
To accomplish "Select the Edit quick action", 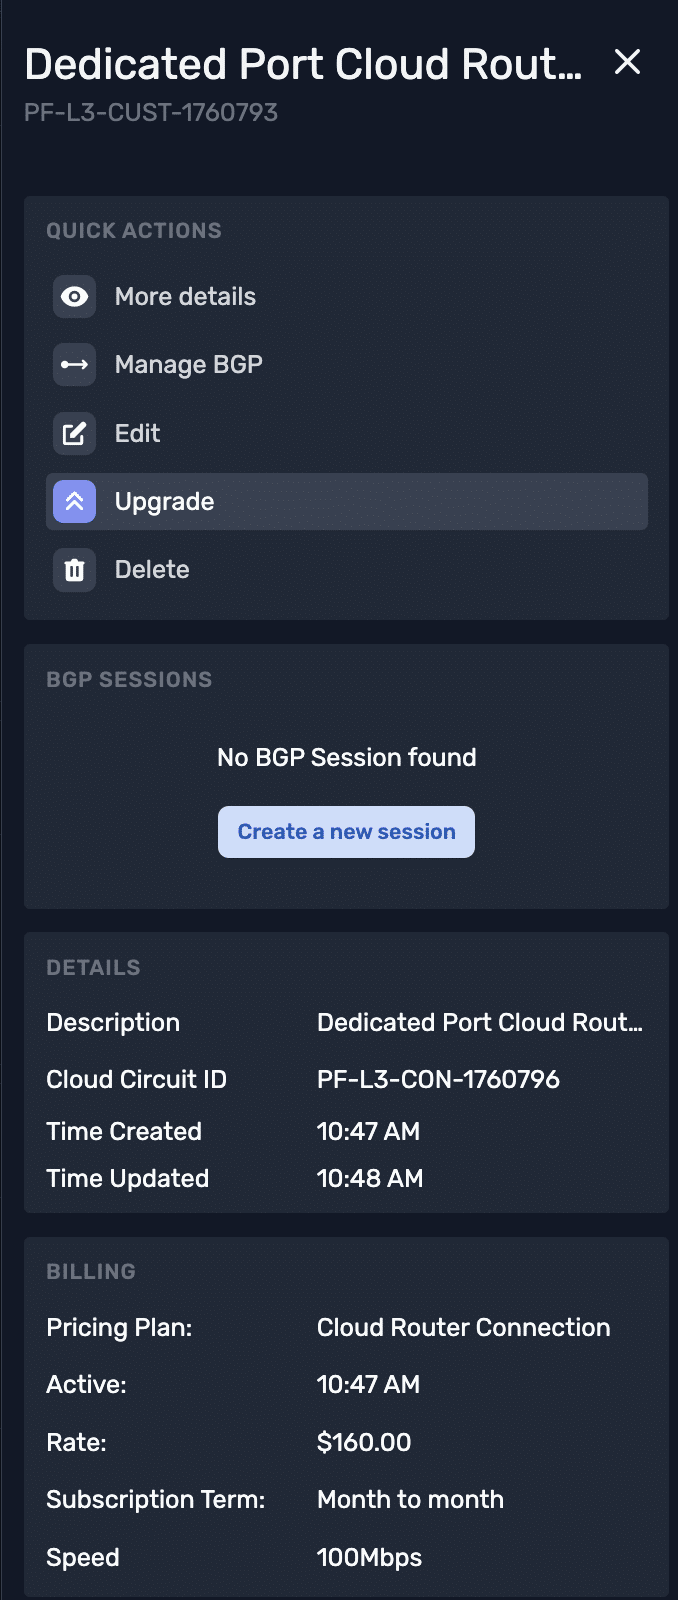I will point(137,433).
